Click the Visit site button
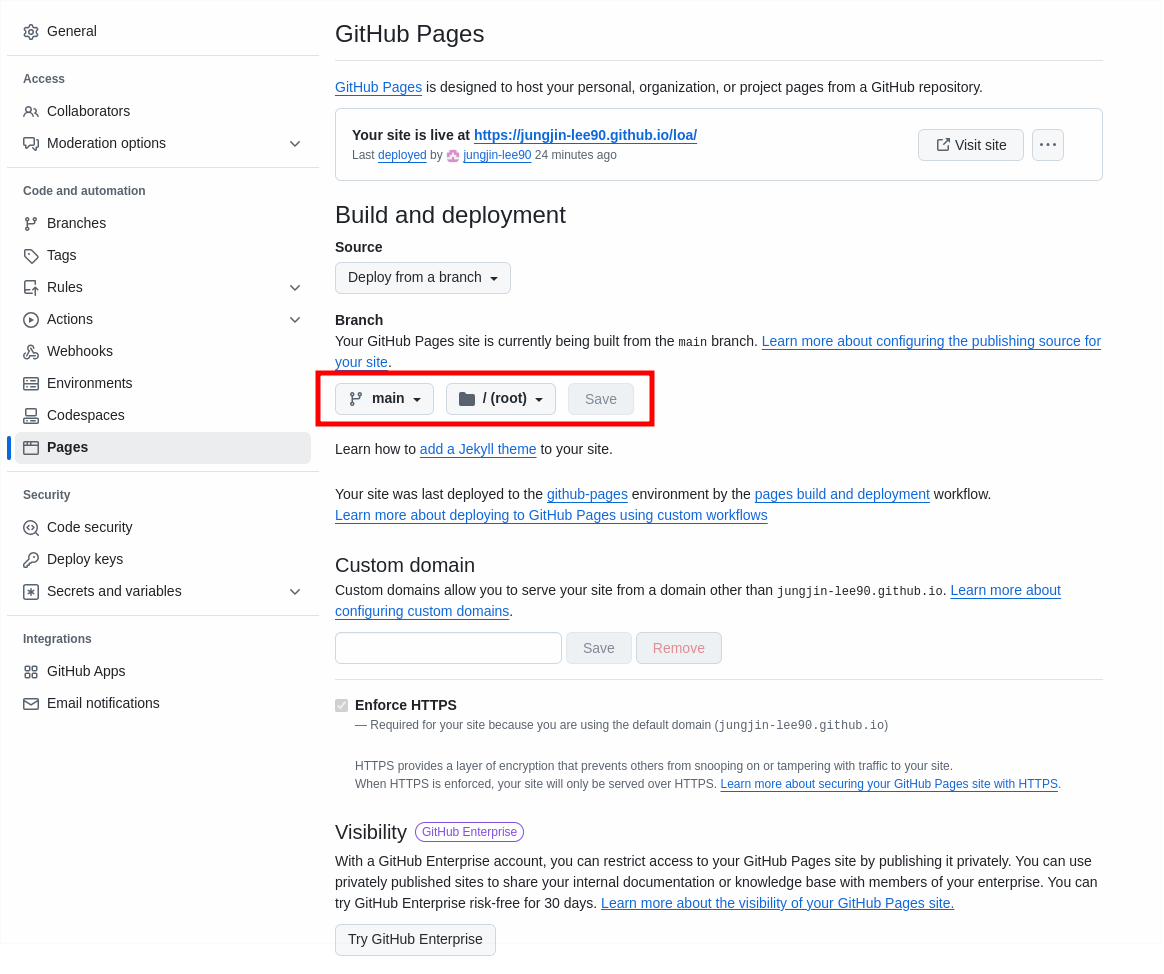 (x=970, y=145)
